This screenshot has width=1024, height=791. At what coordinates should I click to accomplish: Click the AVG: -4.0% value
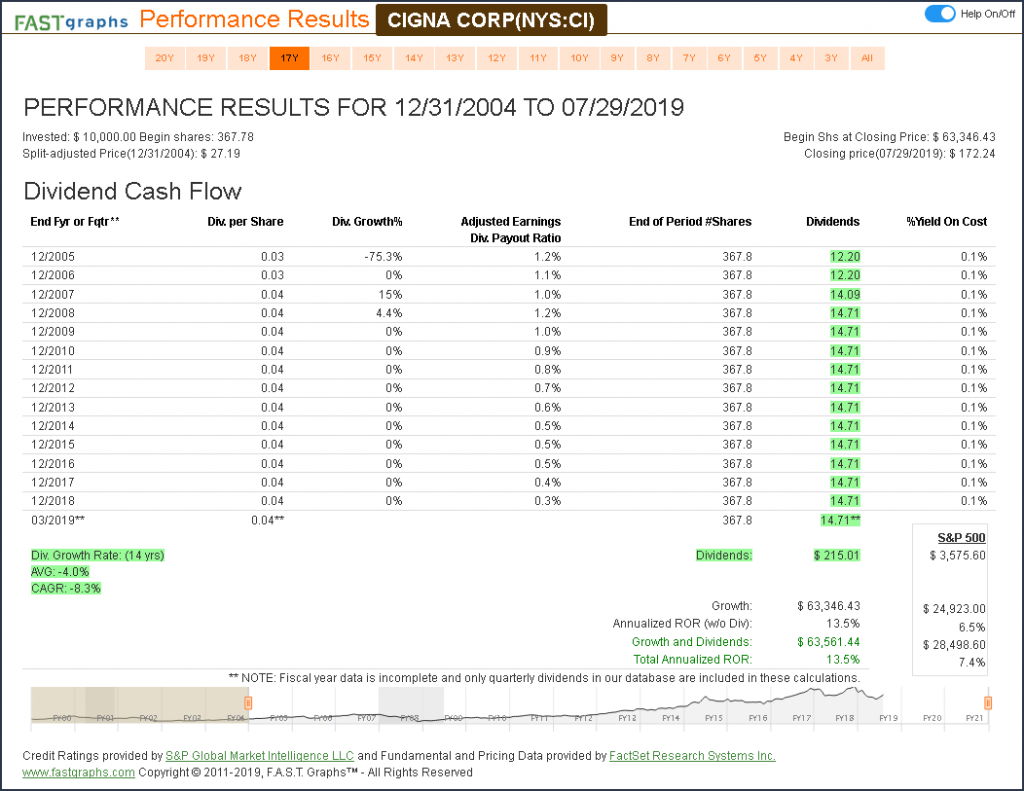[60, 572]
